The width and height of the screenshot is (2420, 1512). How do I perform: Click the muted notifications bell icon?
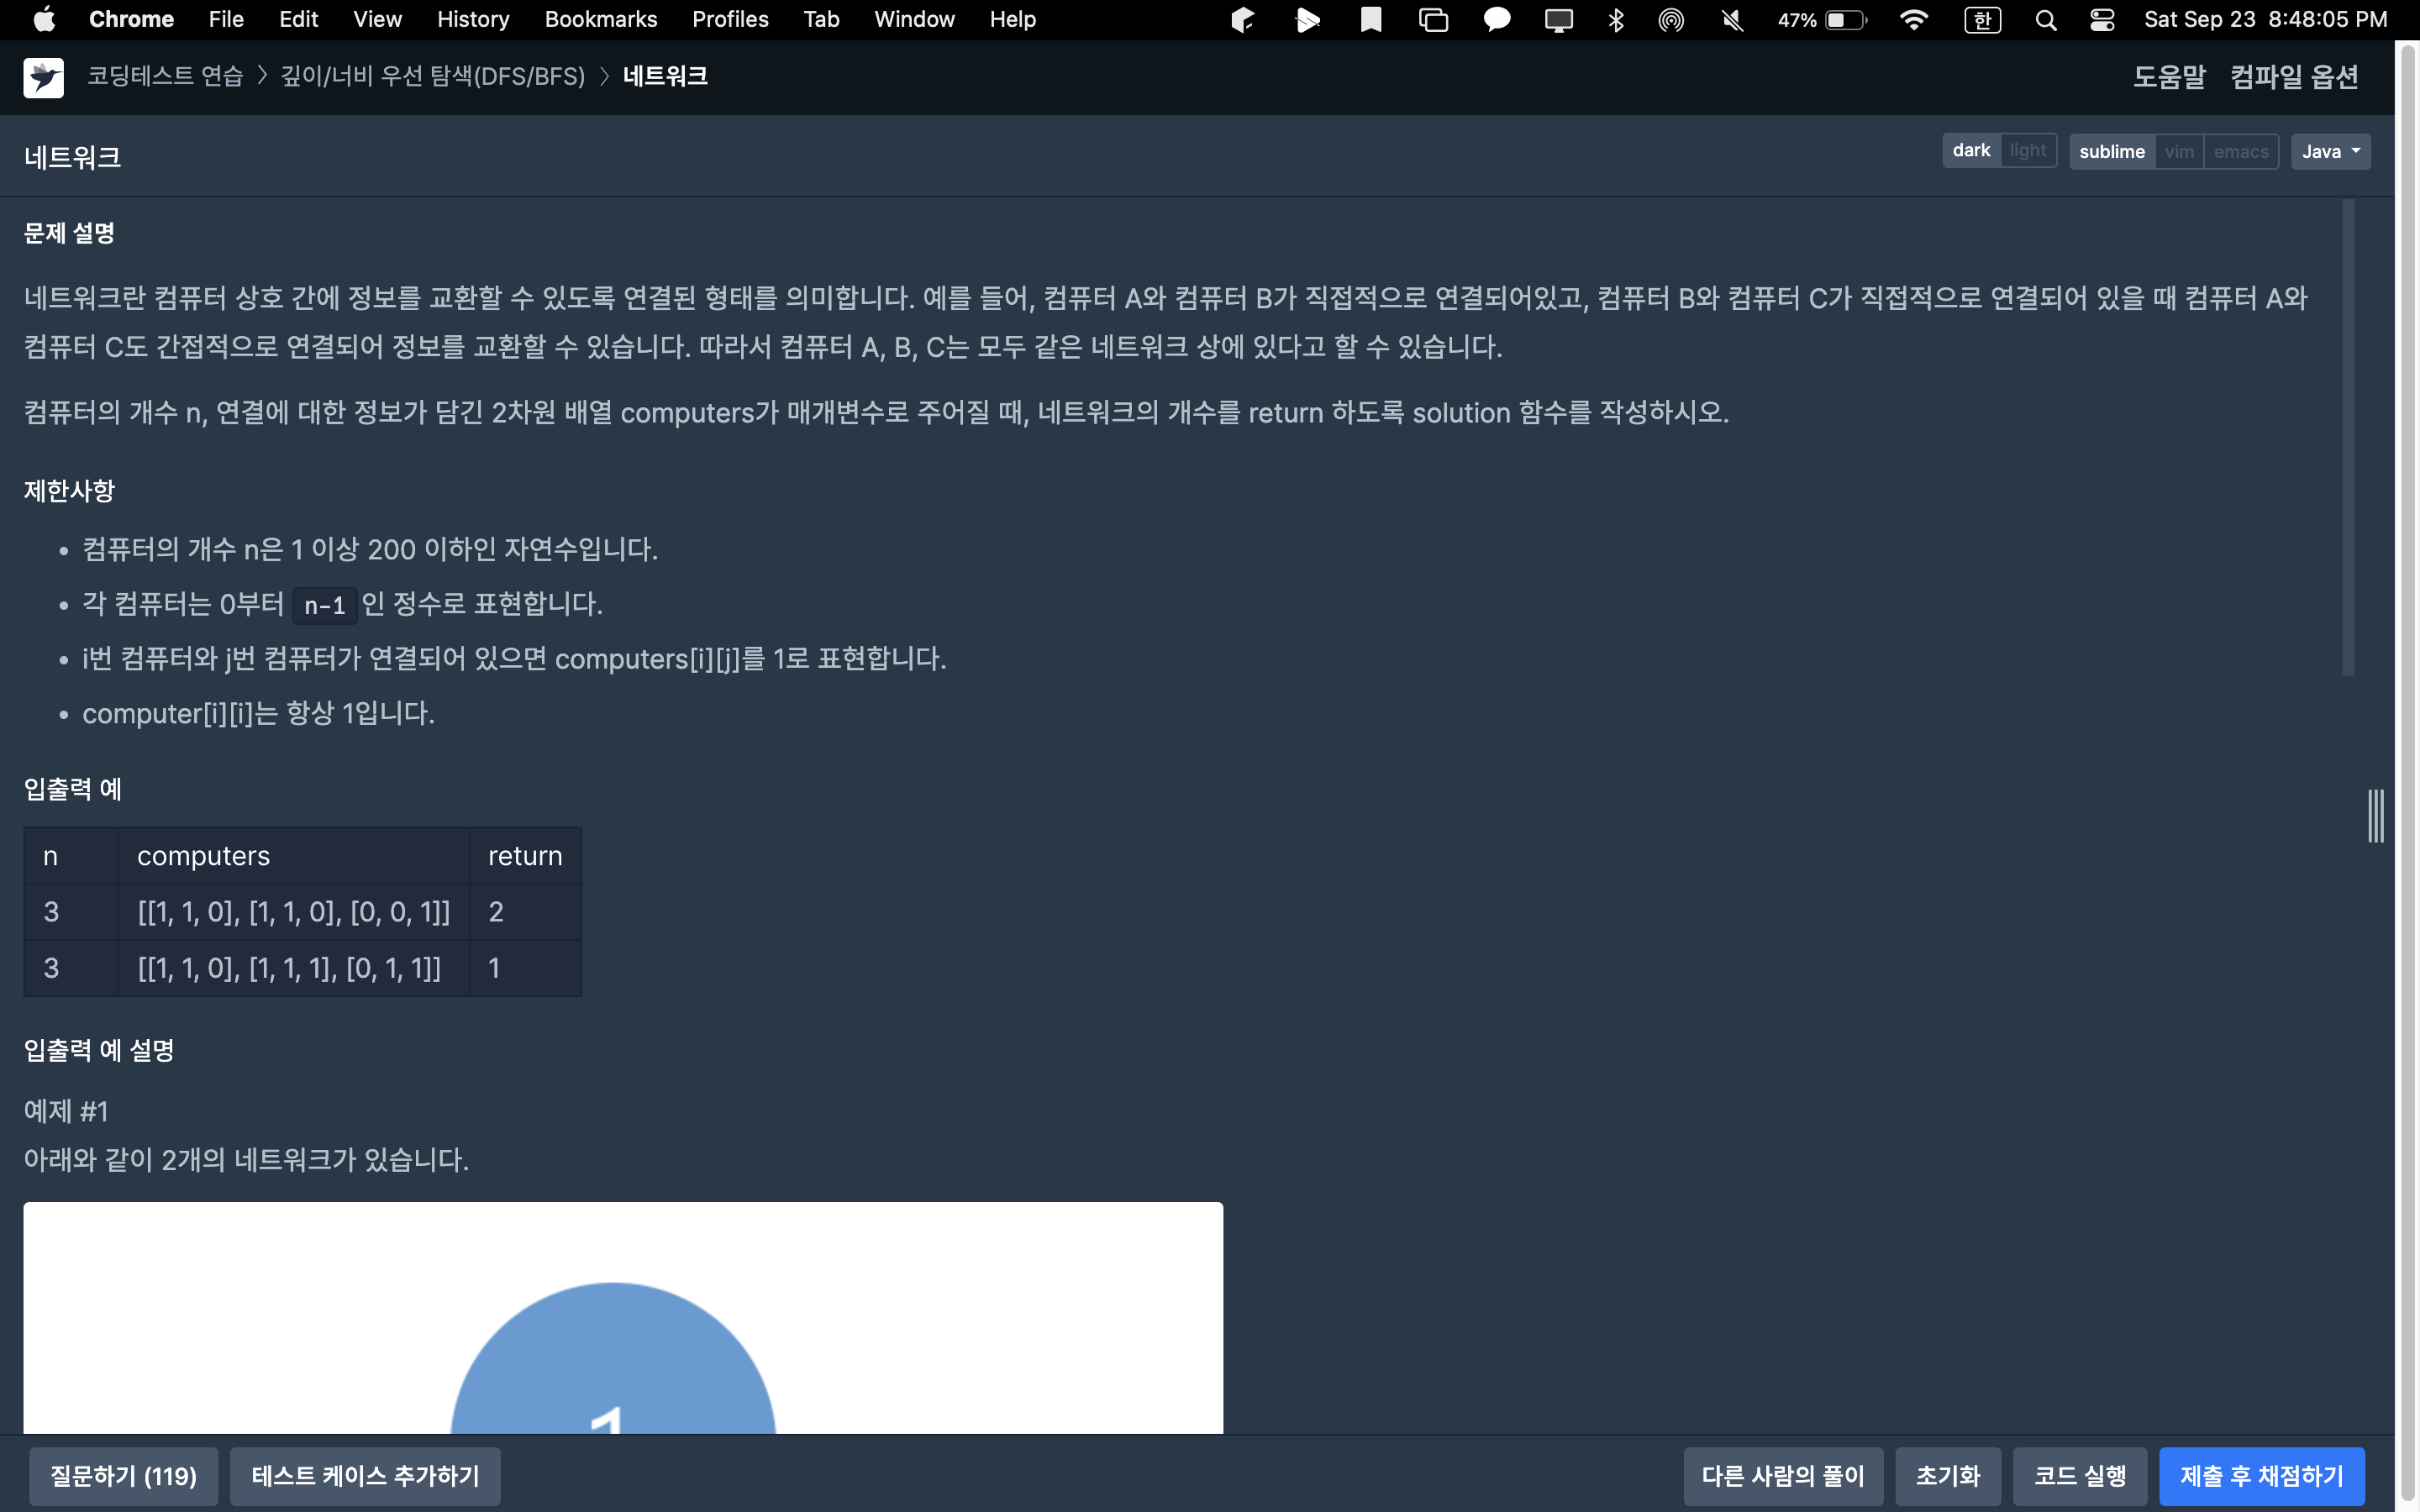pos(1733,20)
